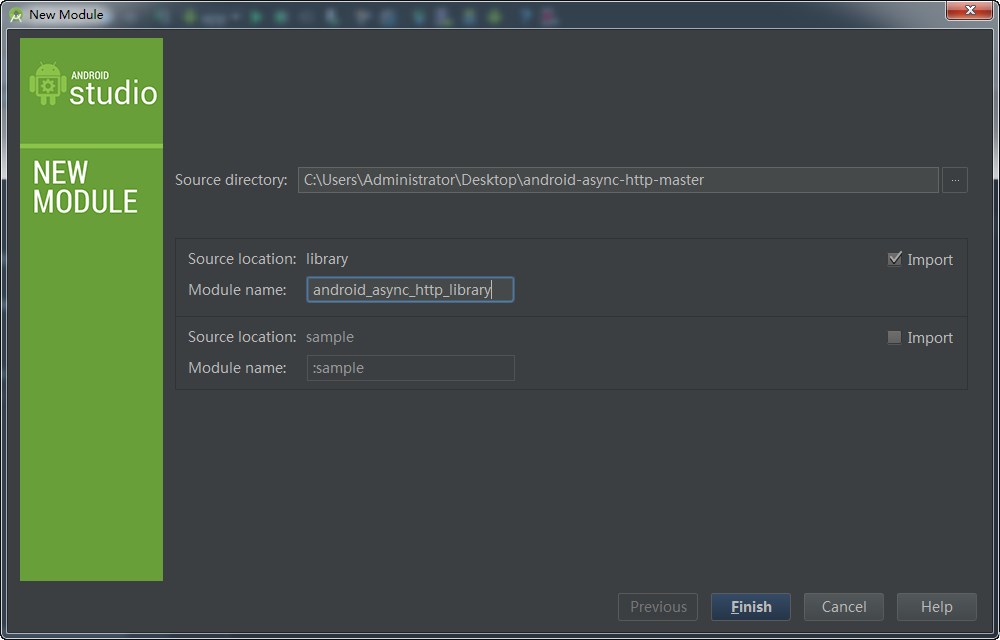Uncheck the Import checkbox for library
The height and width of the screenshot is (640, 1000).
895,259
